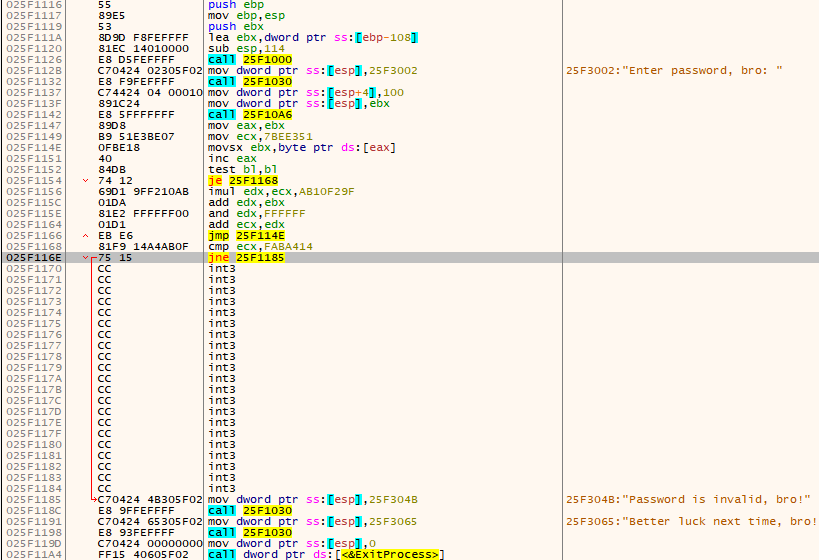Select the call 25F10A6 instruction
820x560 pixels.
coord(243,115)
